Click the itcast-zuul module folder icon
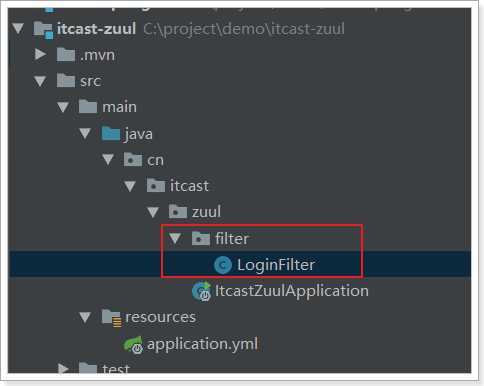 (43, 30)
